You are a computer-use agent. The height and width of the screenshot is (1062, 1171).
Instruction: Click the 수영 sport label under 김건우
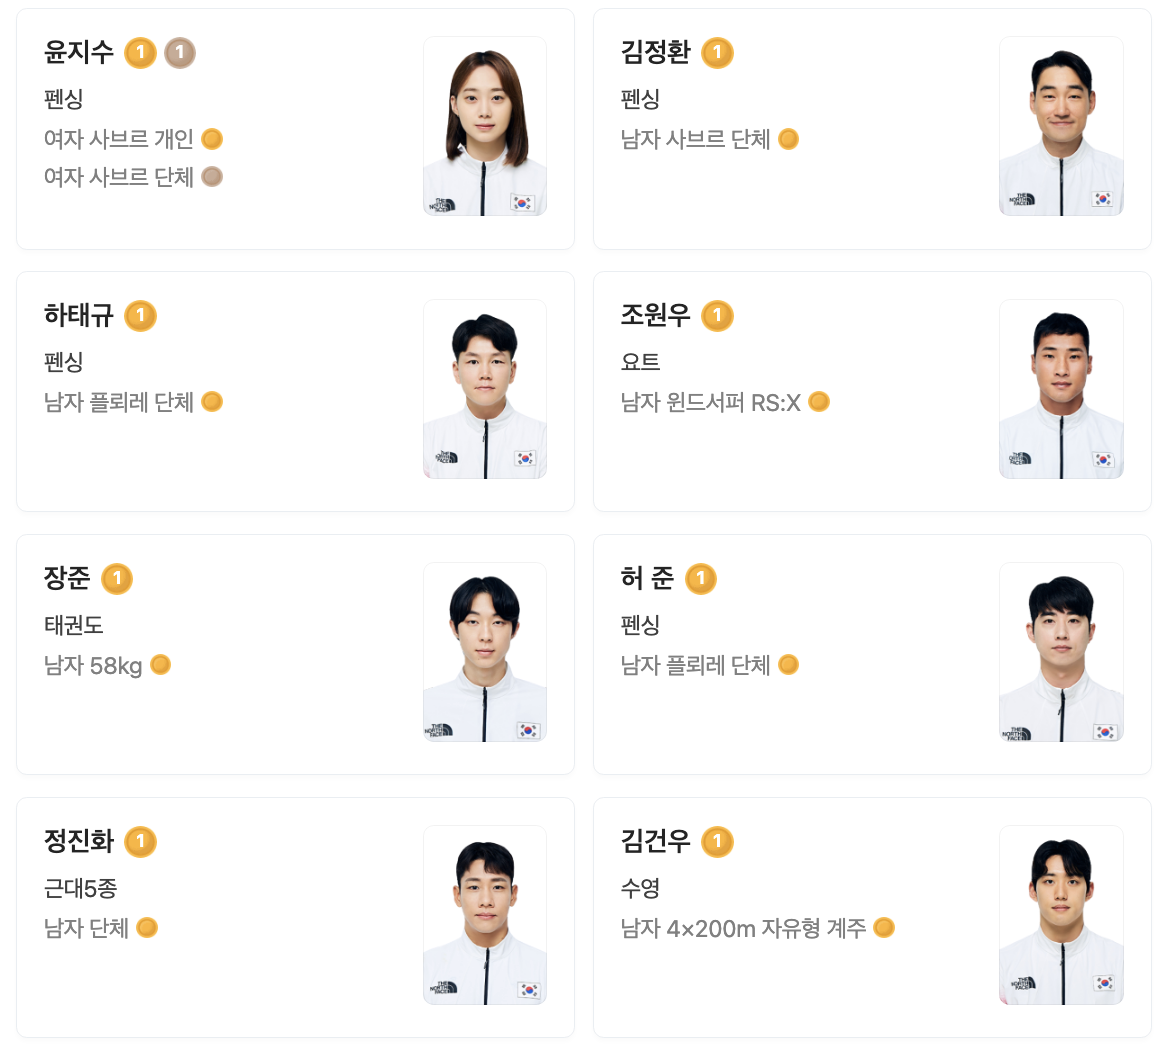638,888
